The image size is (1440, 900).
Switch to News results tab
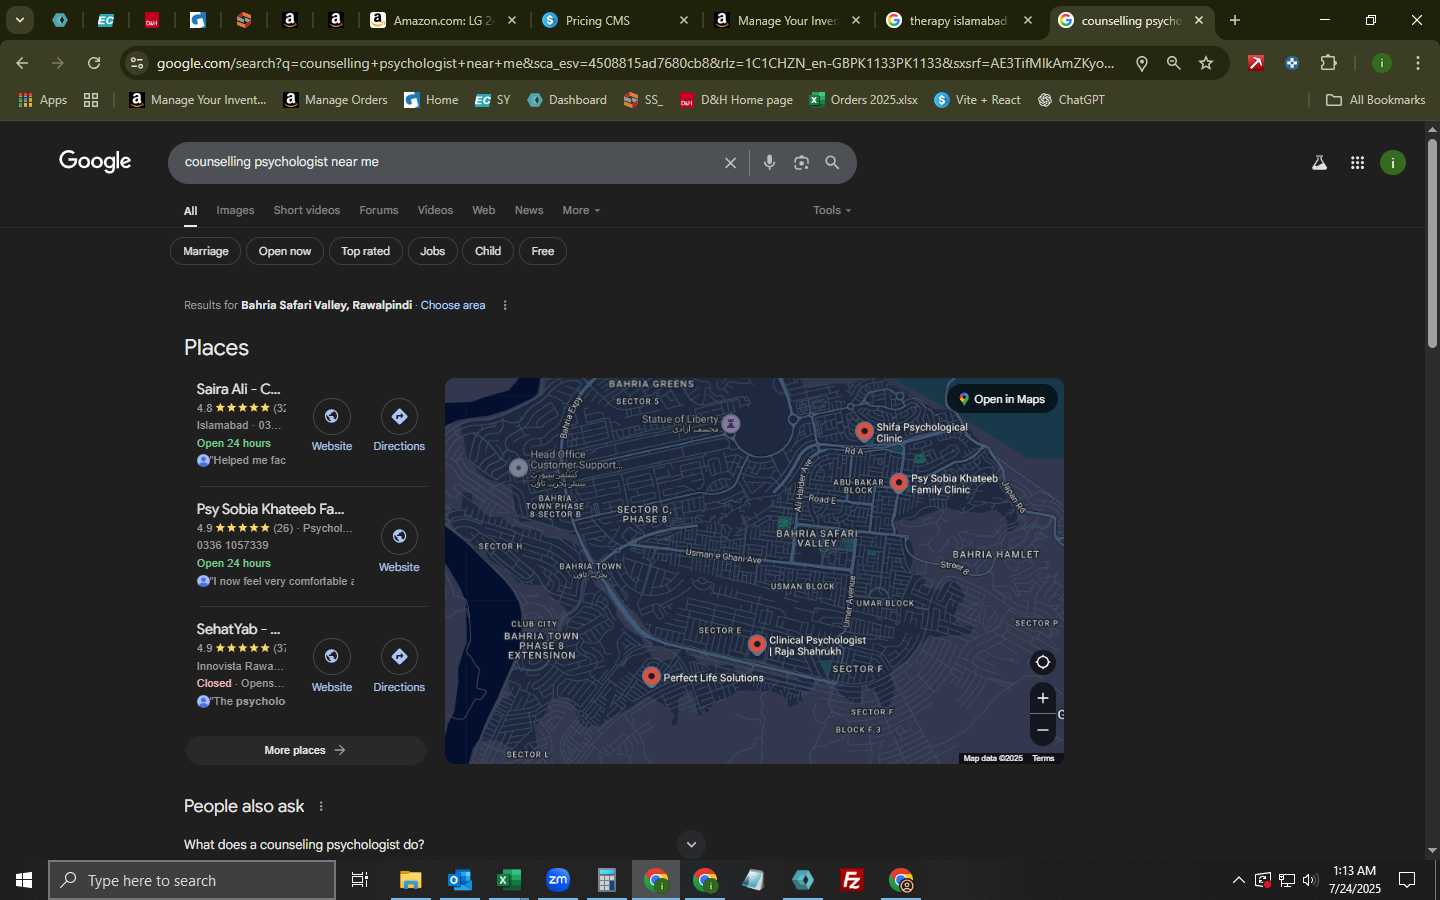529,210
